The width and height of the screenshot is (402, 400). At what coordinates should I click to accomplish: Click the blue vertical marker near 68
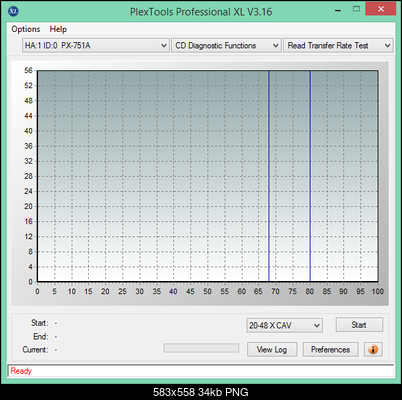coord(269,176)
